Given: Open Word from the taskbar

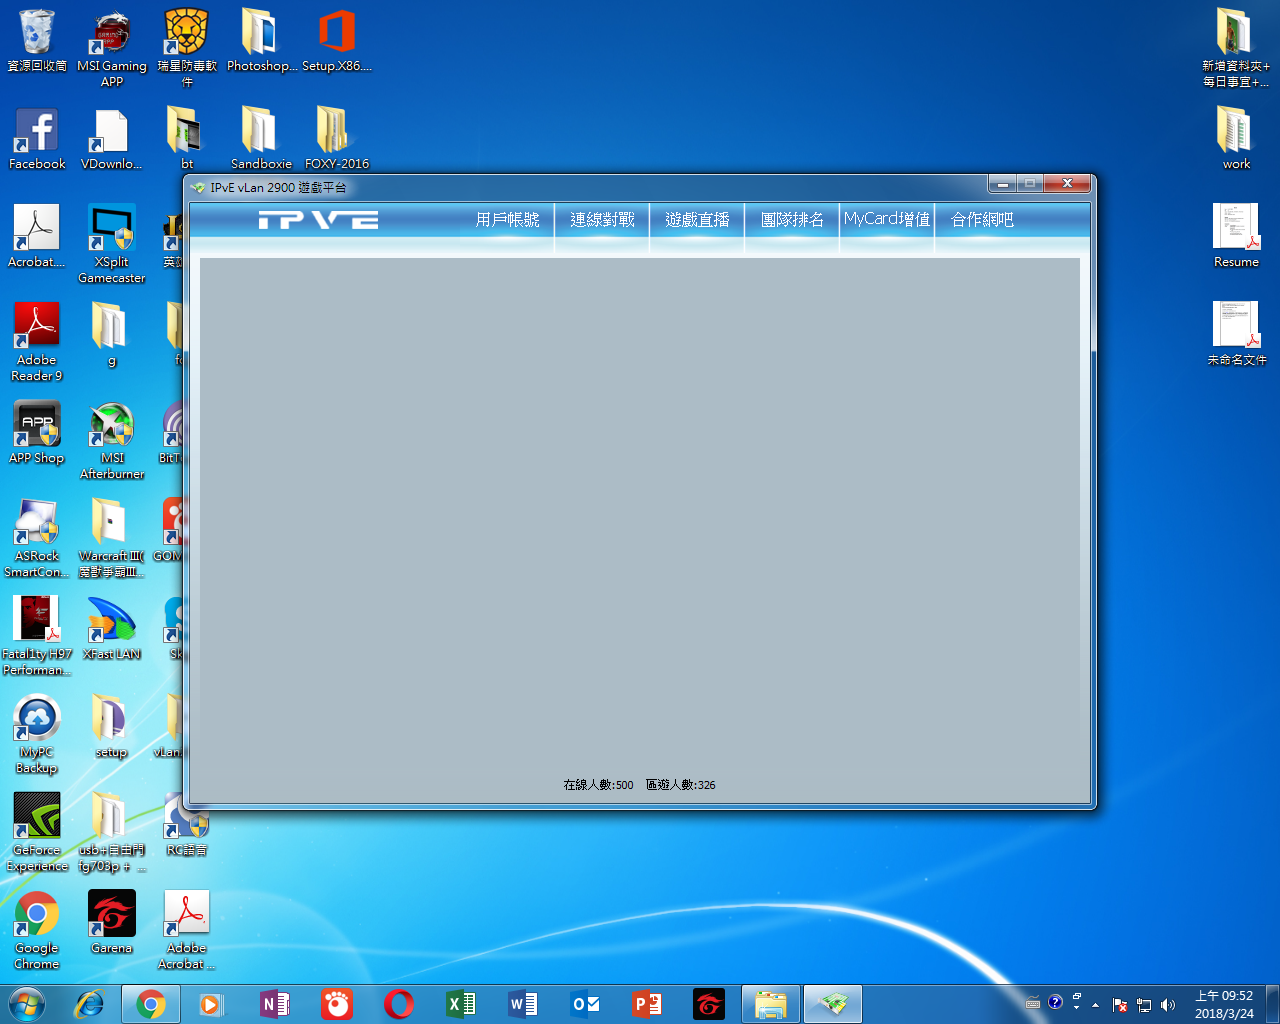Looking at the screenshot, I should (x=522, y=1004).
